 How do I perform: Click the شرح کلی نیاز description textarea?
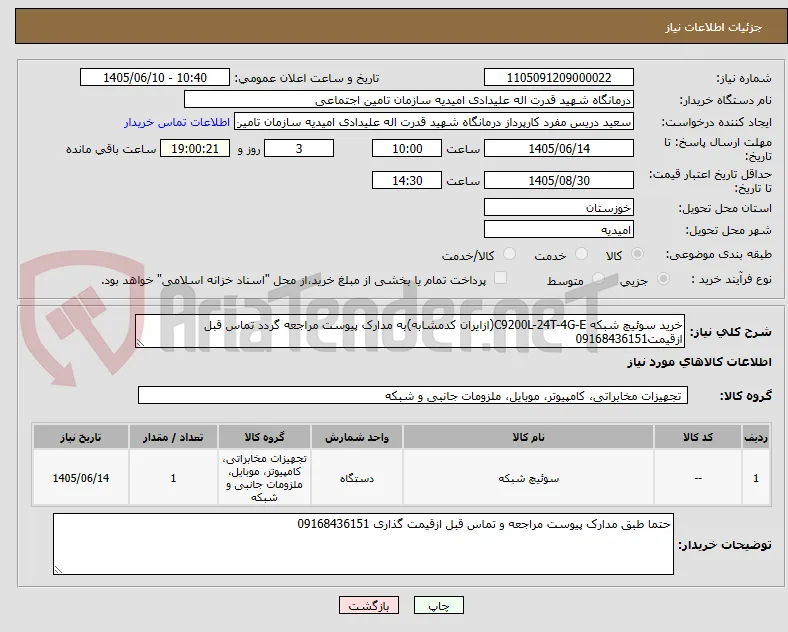(410, 332)
